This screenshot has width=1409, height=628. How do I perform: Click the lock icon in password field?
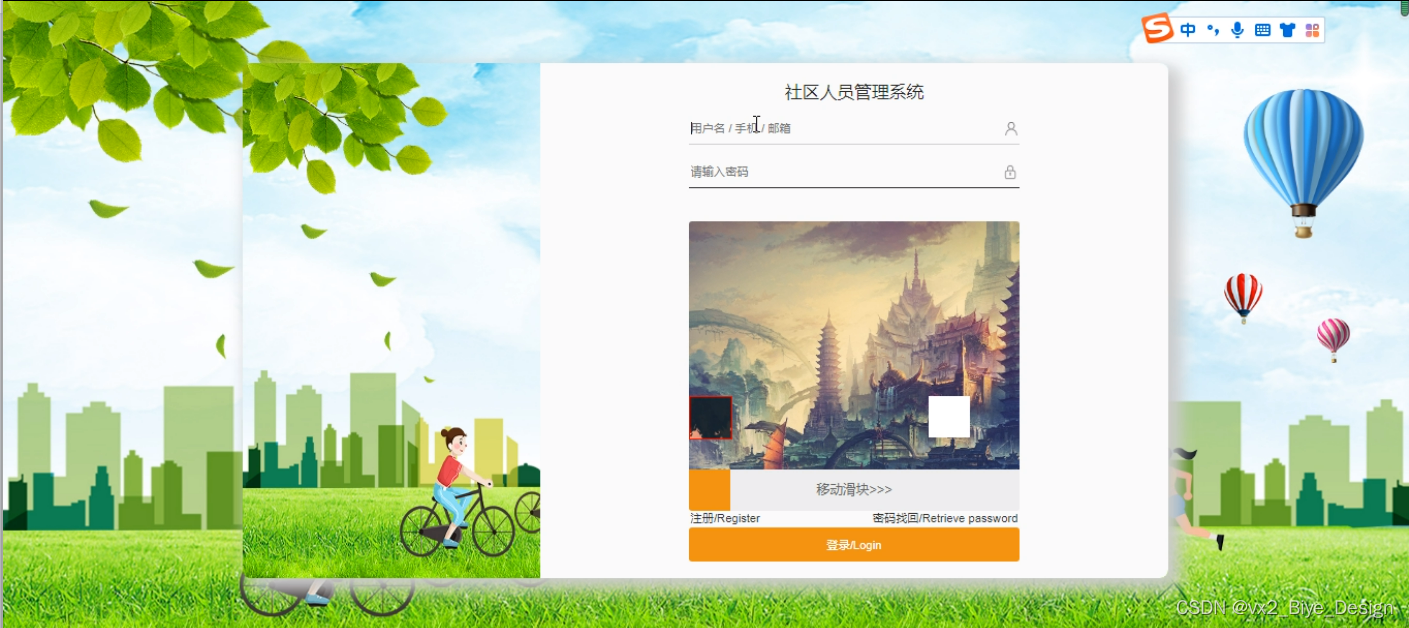[x=1011, y=172]
